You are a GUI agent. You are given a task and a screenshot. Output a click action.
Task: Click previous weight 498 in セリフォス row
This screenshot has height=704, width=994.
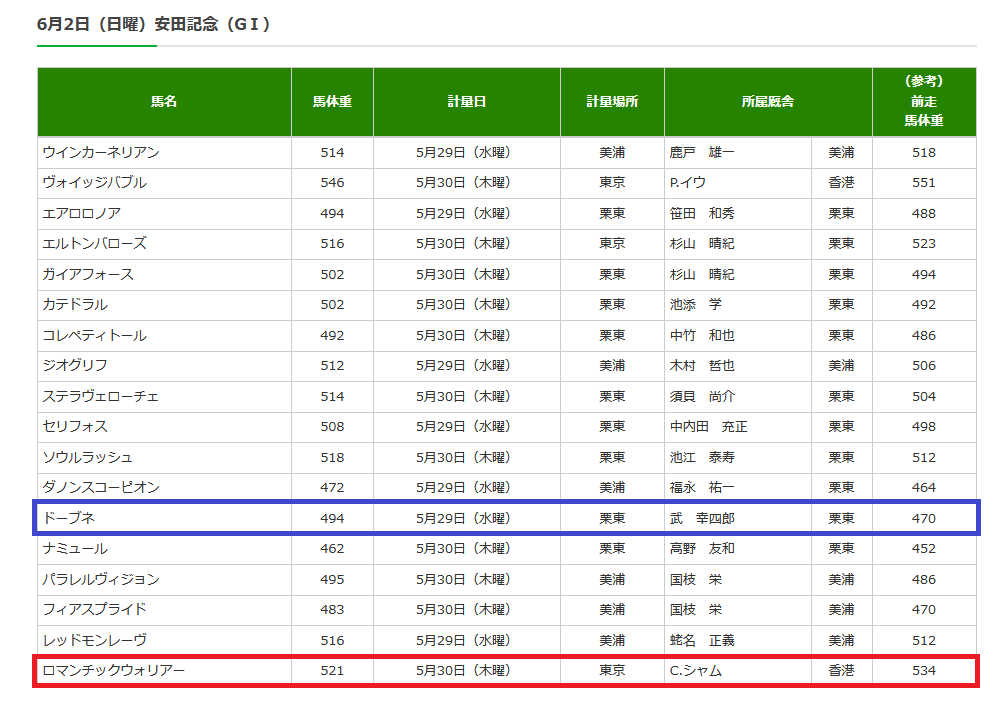[924, 426]
